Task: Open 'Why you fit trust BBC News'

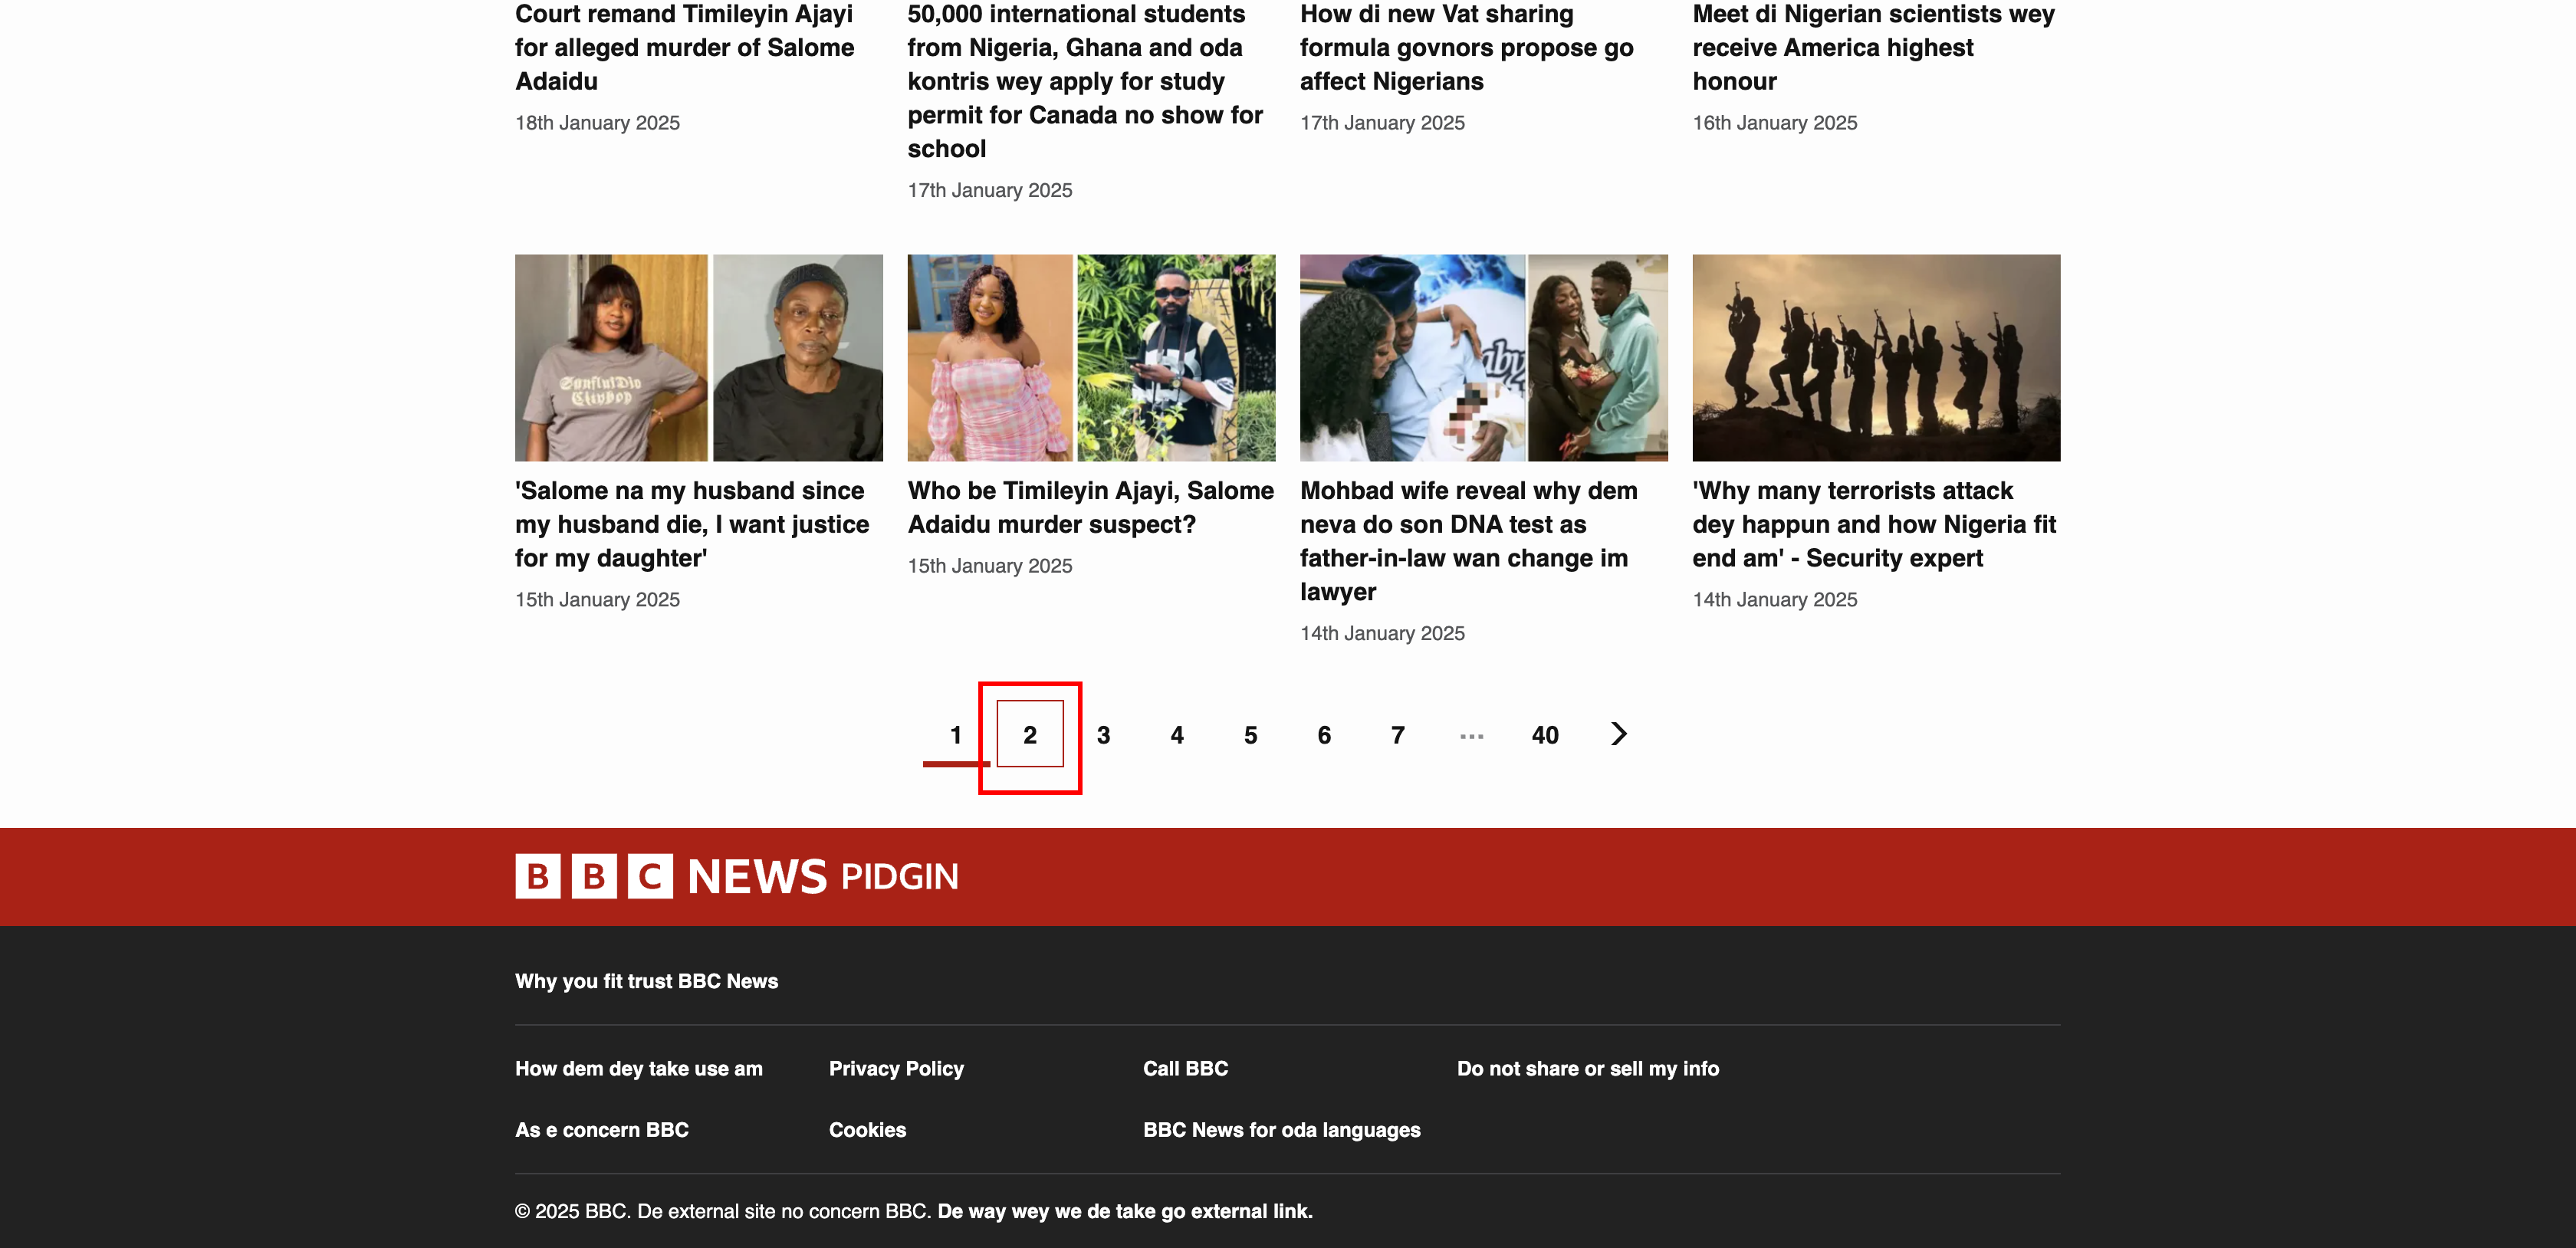Action: [x=646, y=981]
